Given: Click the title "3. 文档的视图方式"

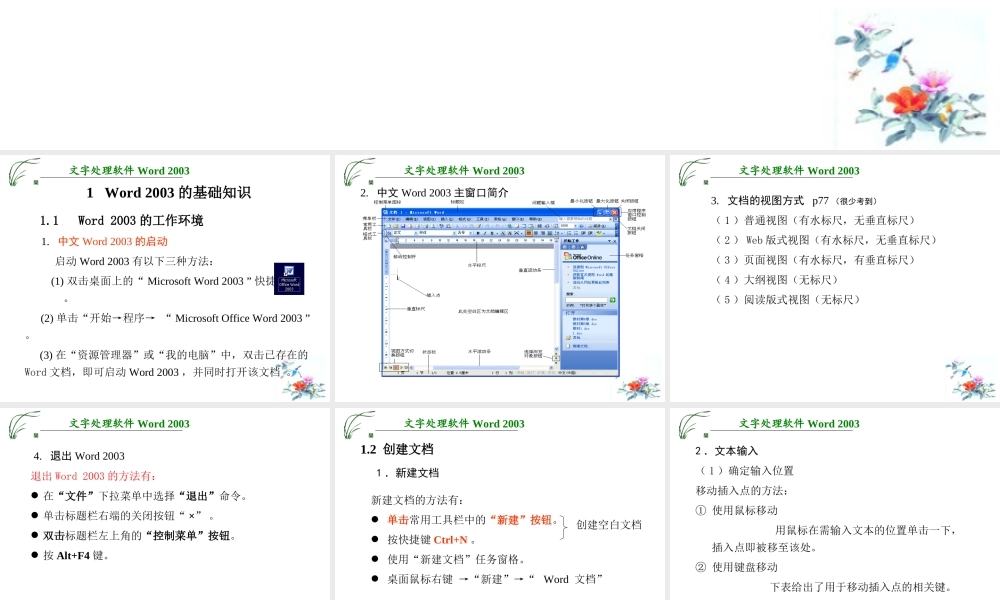Looking at the screenshot, I should [757, 201].
